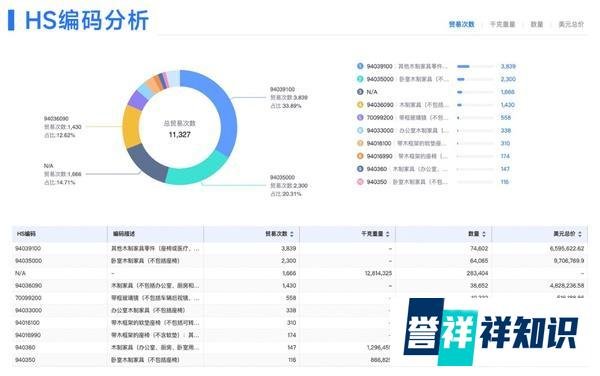Click table cell 4,828,236.58 in 美元总价 column
Screen dimensions: 600x376
pyautogui.click(x=567, y=285)
